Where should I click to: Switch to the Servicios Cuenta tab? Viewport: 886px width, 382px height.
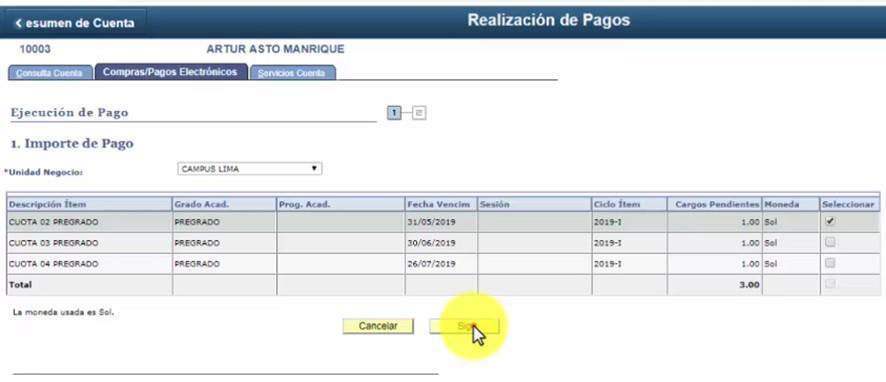(x=292, y=73)
